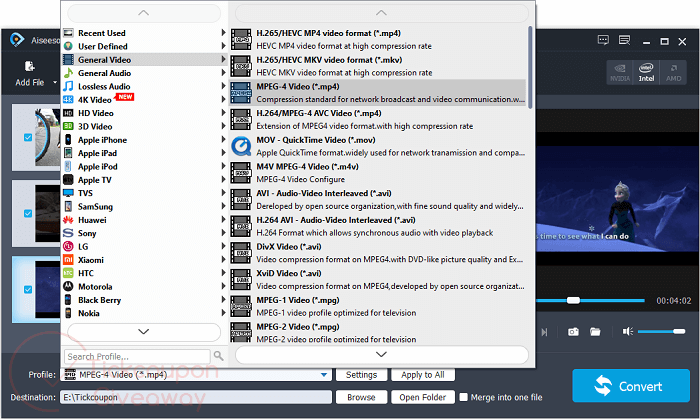The width and height of the screenshot is (700, 419).
Task: Click the menu list icon in title bar
Action: pyautogui.click(x=624, y=41)
